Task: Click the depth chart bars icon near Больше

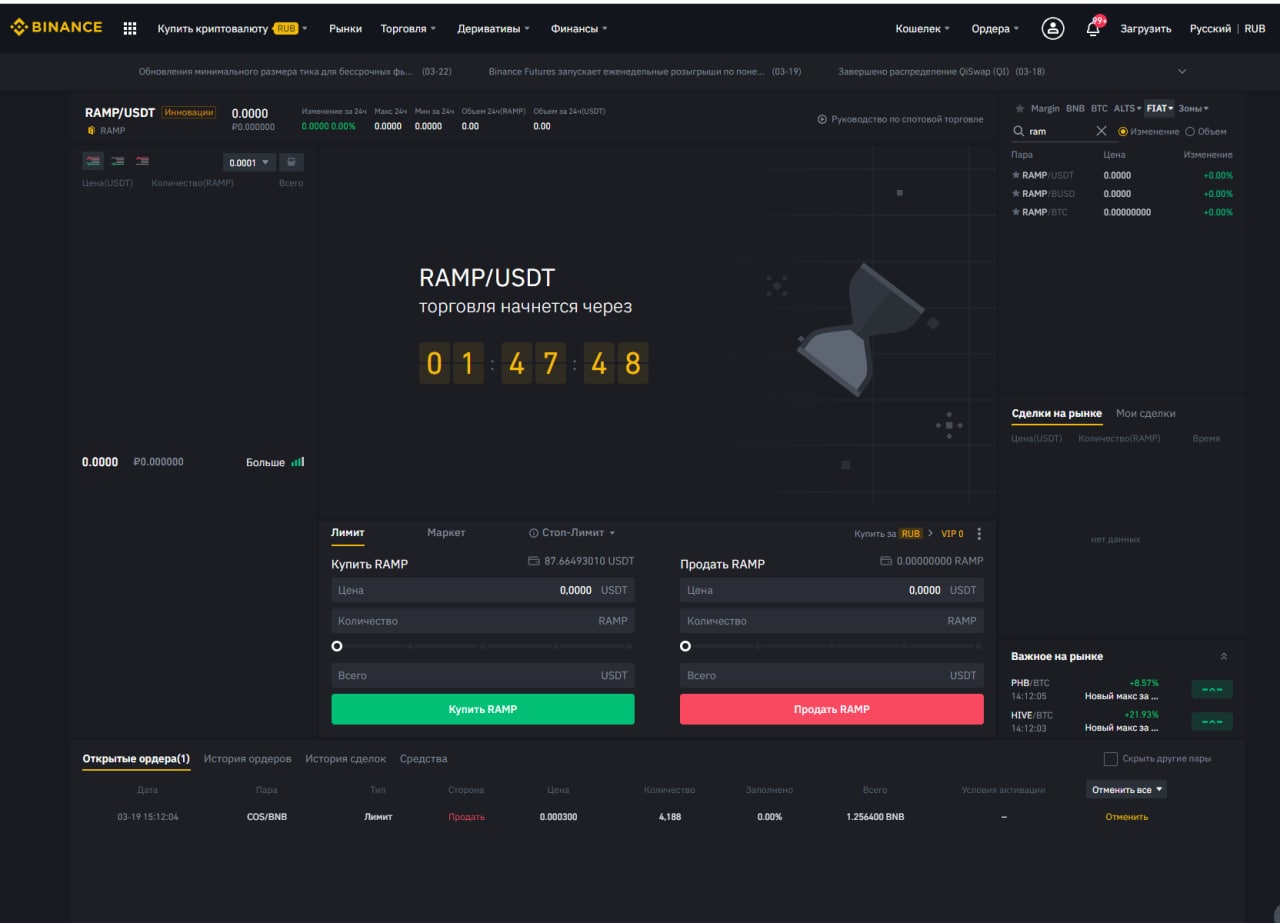Action: [297, 462]
